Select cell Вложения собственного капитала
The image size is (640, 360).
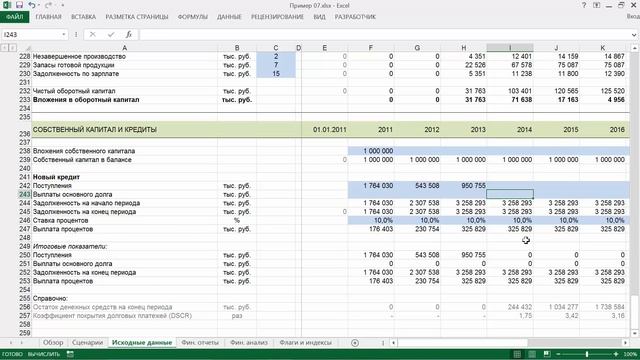tap(124, 151)
